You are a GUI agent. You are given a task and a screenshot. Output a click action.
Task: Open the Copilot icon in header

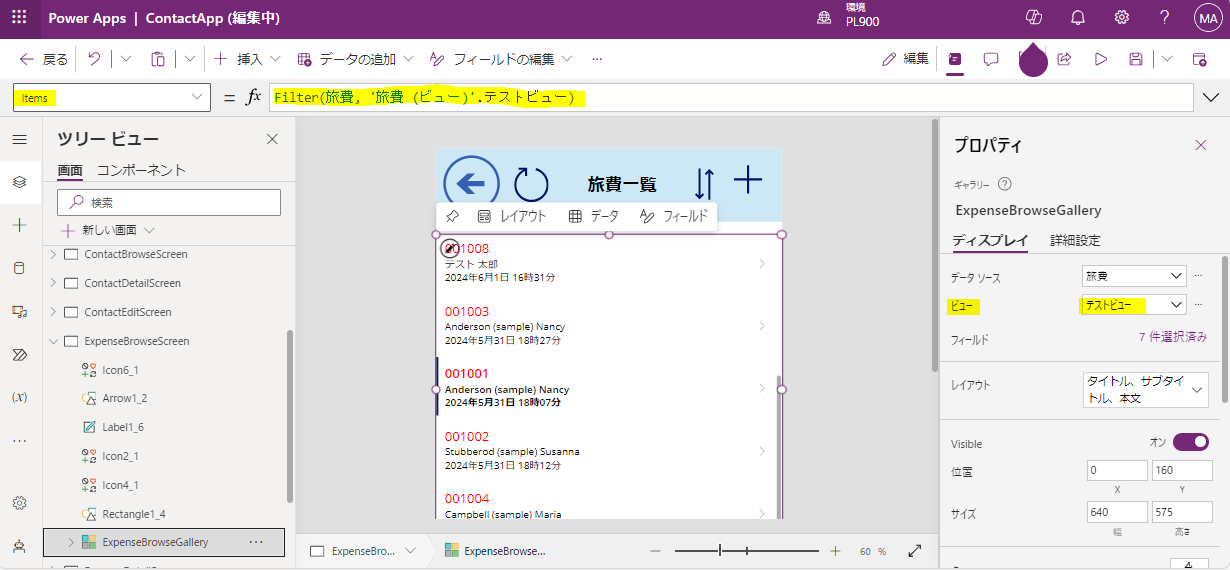(x=1034, y=18)
